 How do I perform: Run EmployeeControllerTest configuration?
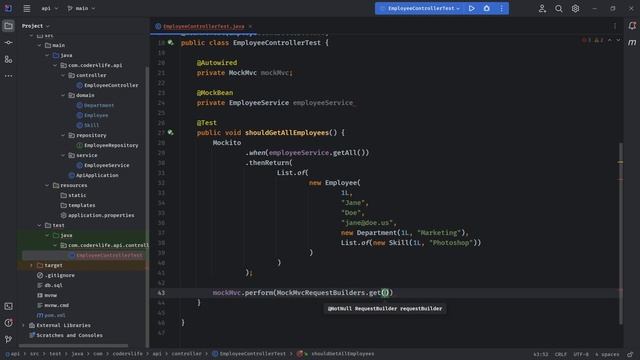point(471,8)
